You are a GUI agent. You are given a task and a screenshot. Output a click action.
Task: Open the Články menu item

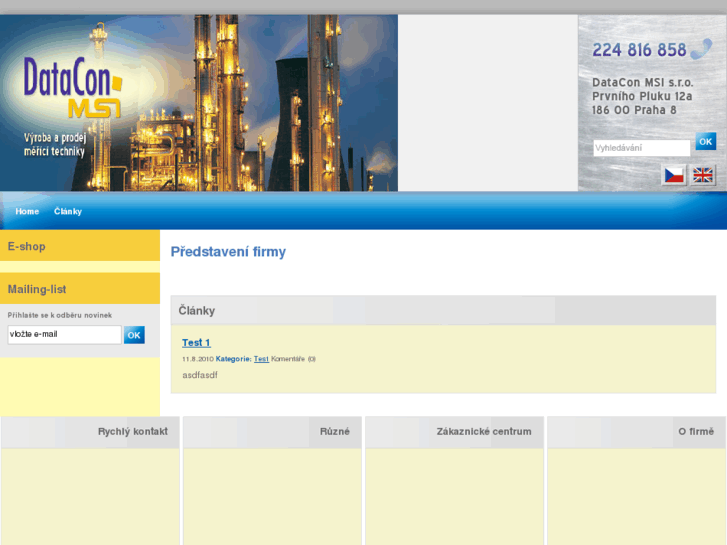[68, 212]
